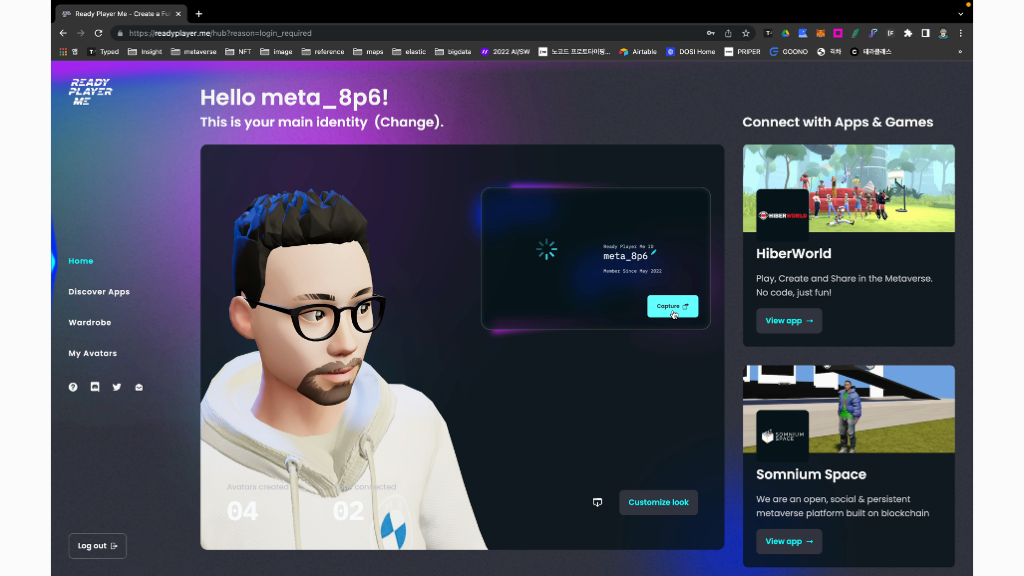1024x576 pixels.
Task: Open Discover Apps from the sidebar
Action: (x=99, y=292)
